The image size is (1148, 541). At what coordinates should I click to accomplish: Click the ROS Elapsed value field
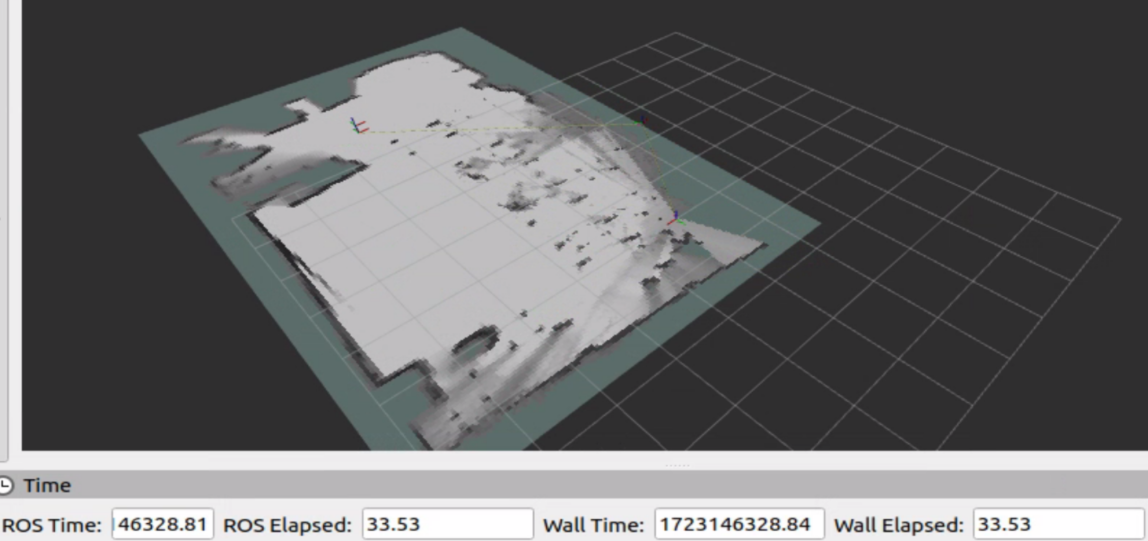click(447, 523)
